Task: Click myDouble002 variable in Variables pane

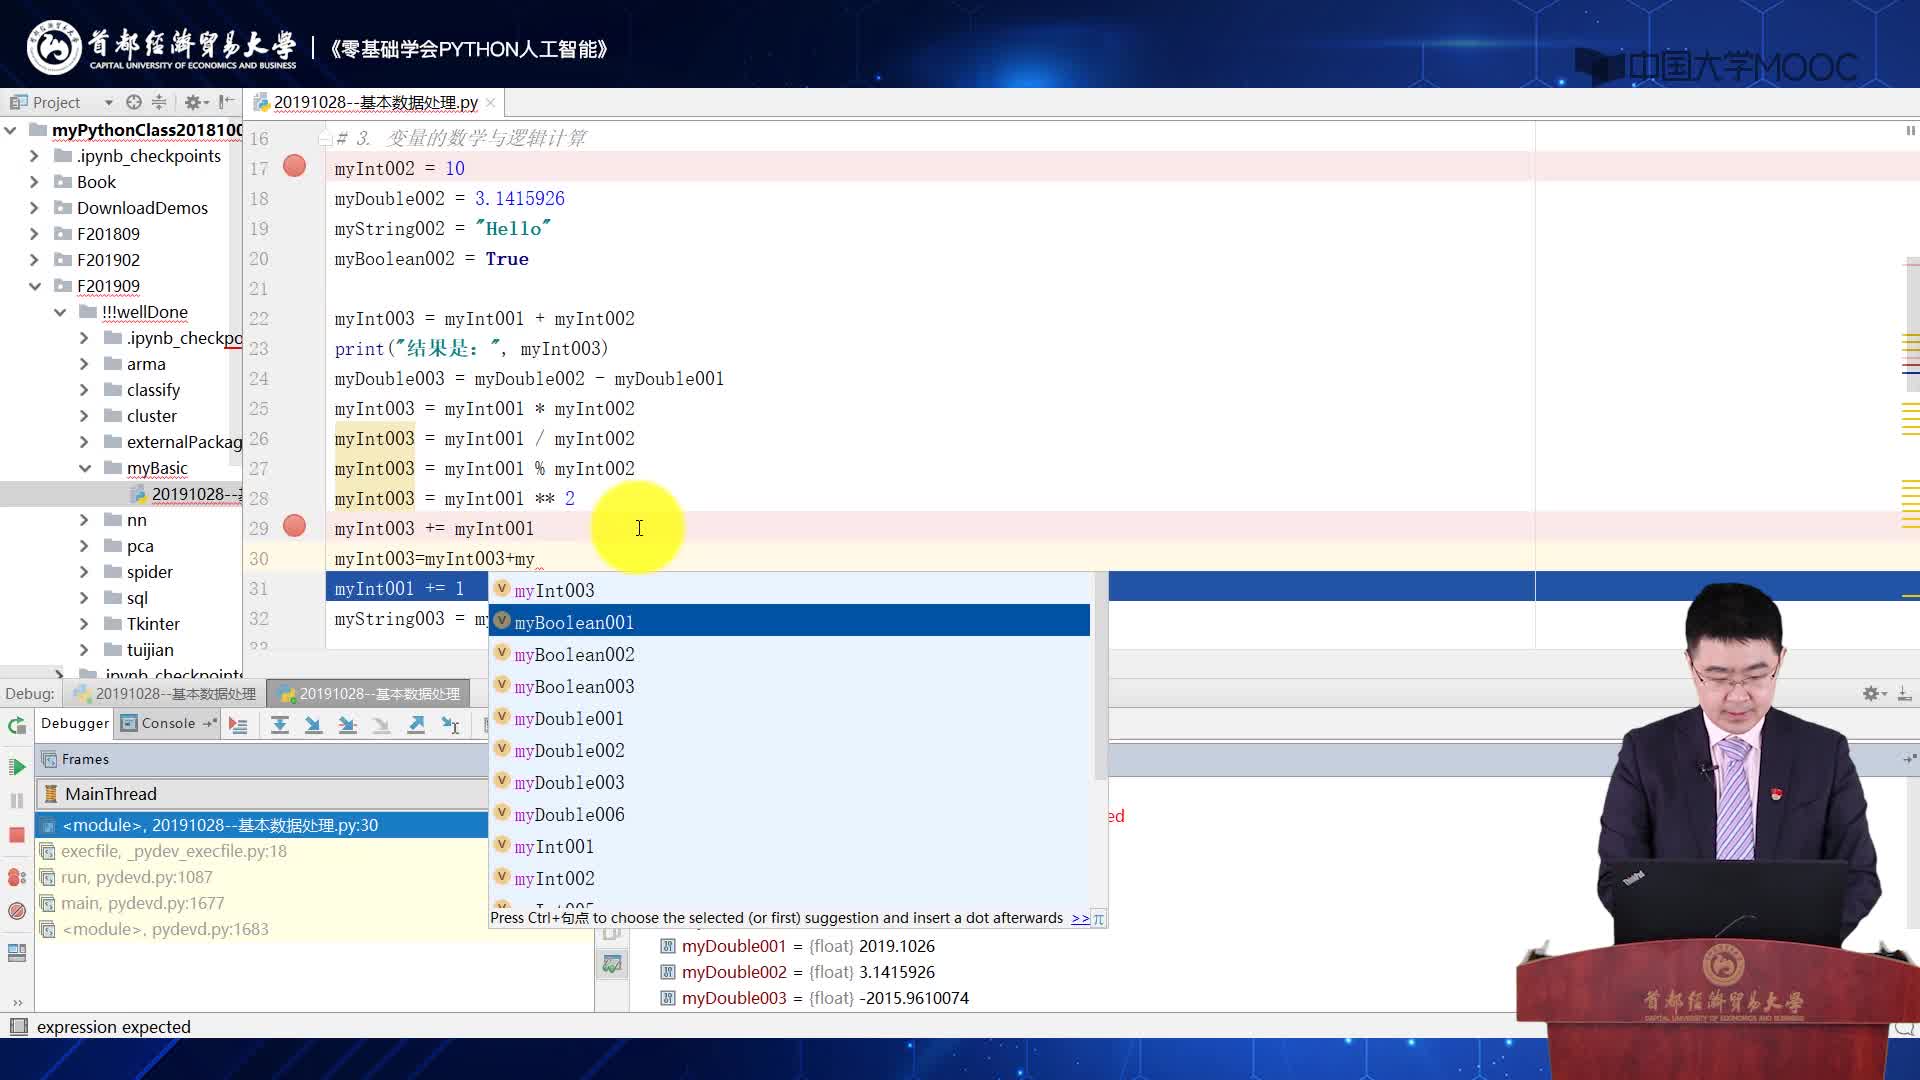Action: [x=733, y=972]
